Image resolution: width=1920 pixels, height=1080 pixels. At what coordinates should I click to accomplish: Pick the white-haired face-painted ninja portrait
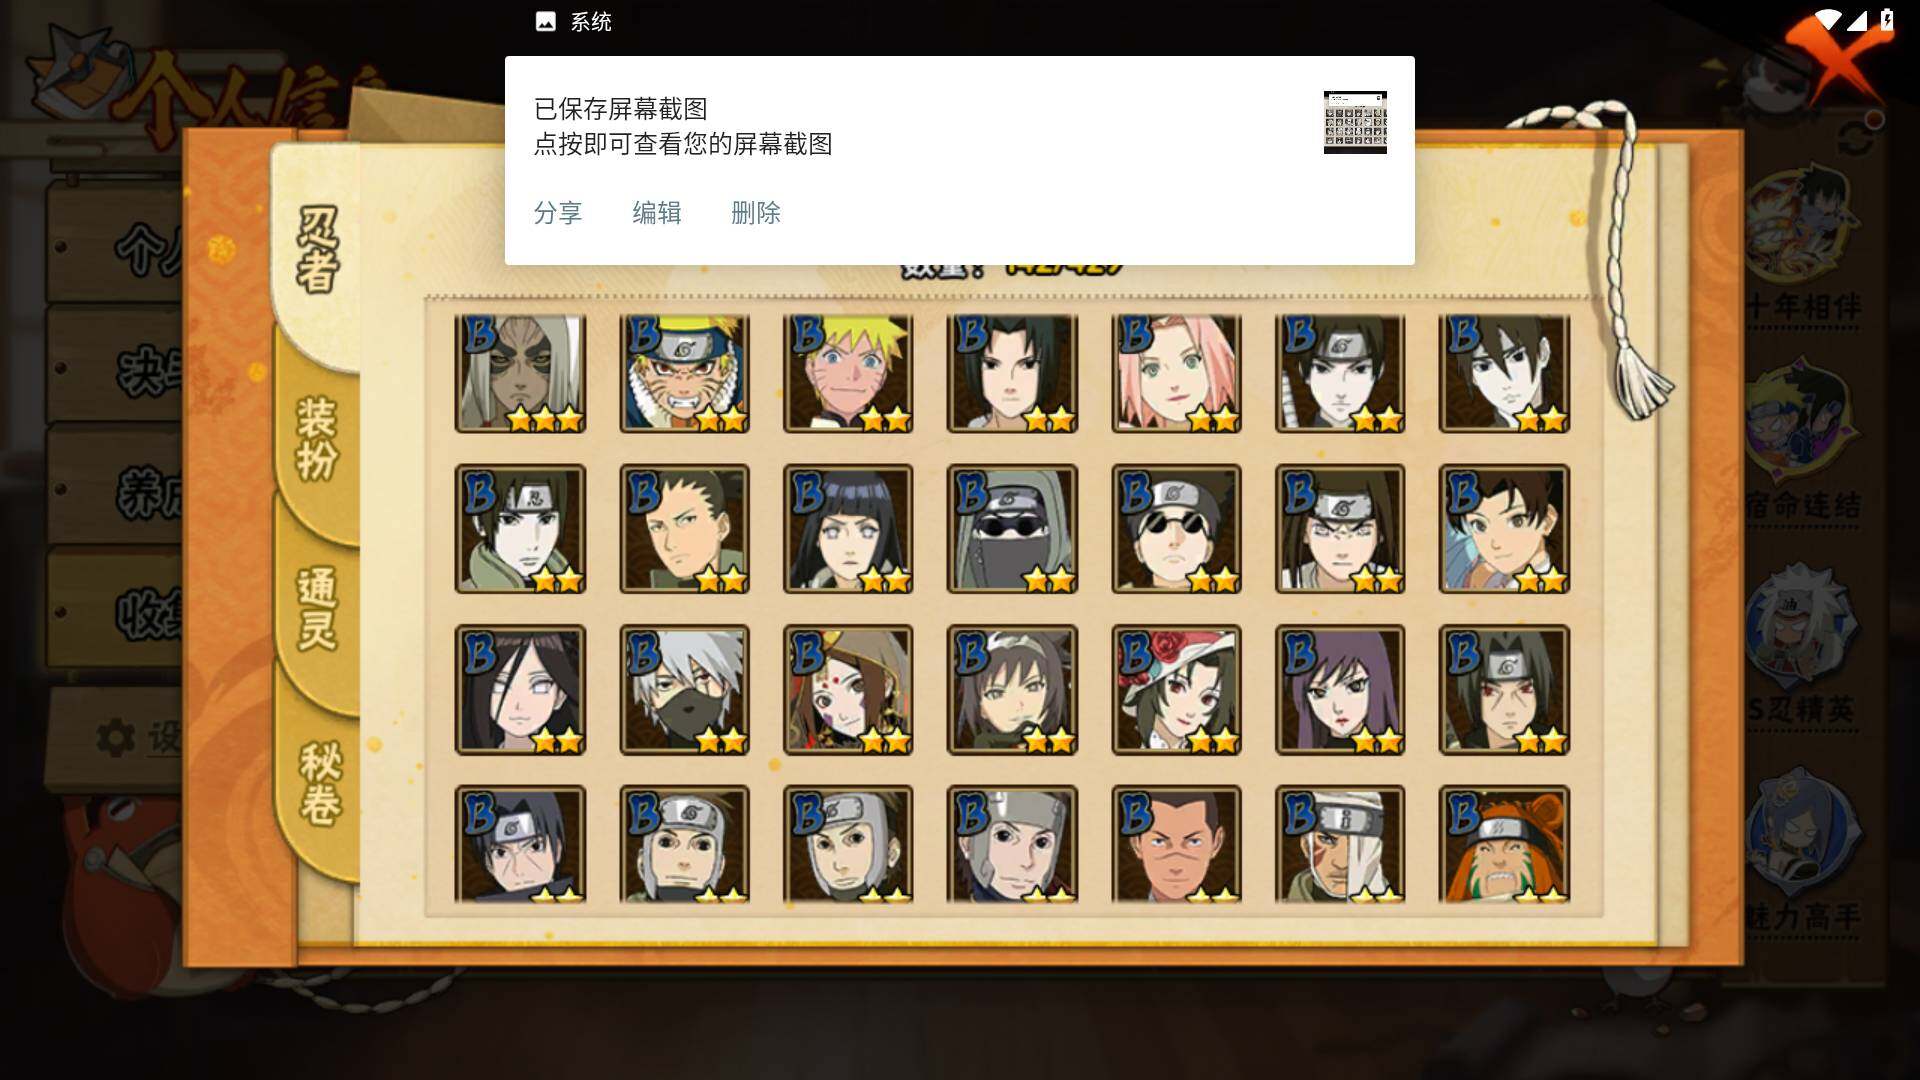point(520,373)
